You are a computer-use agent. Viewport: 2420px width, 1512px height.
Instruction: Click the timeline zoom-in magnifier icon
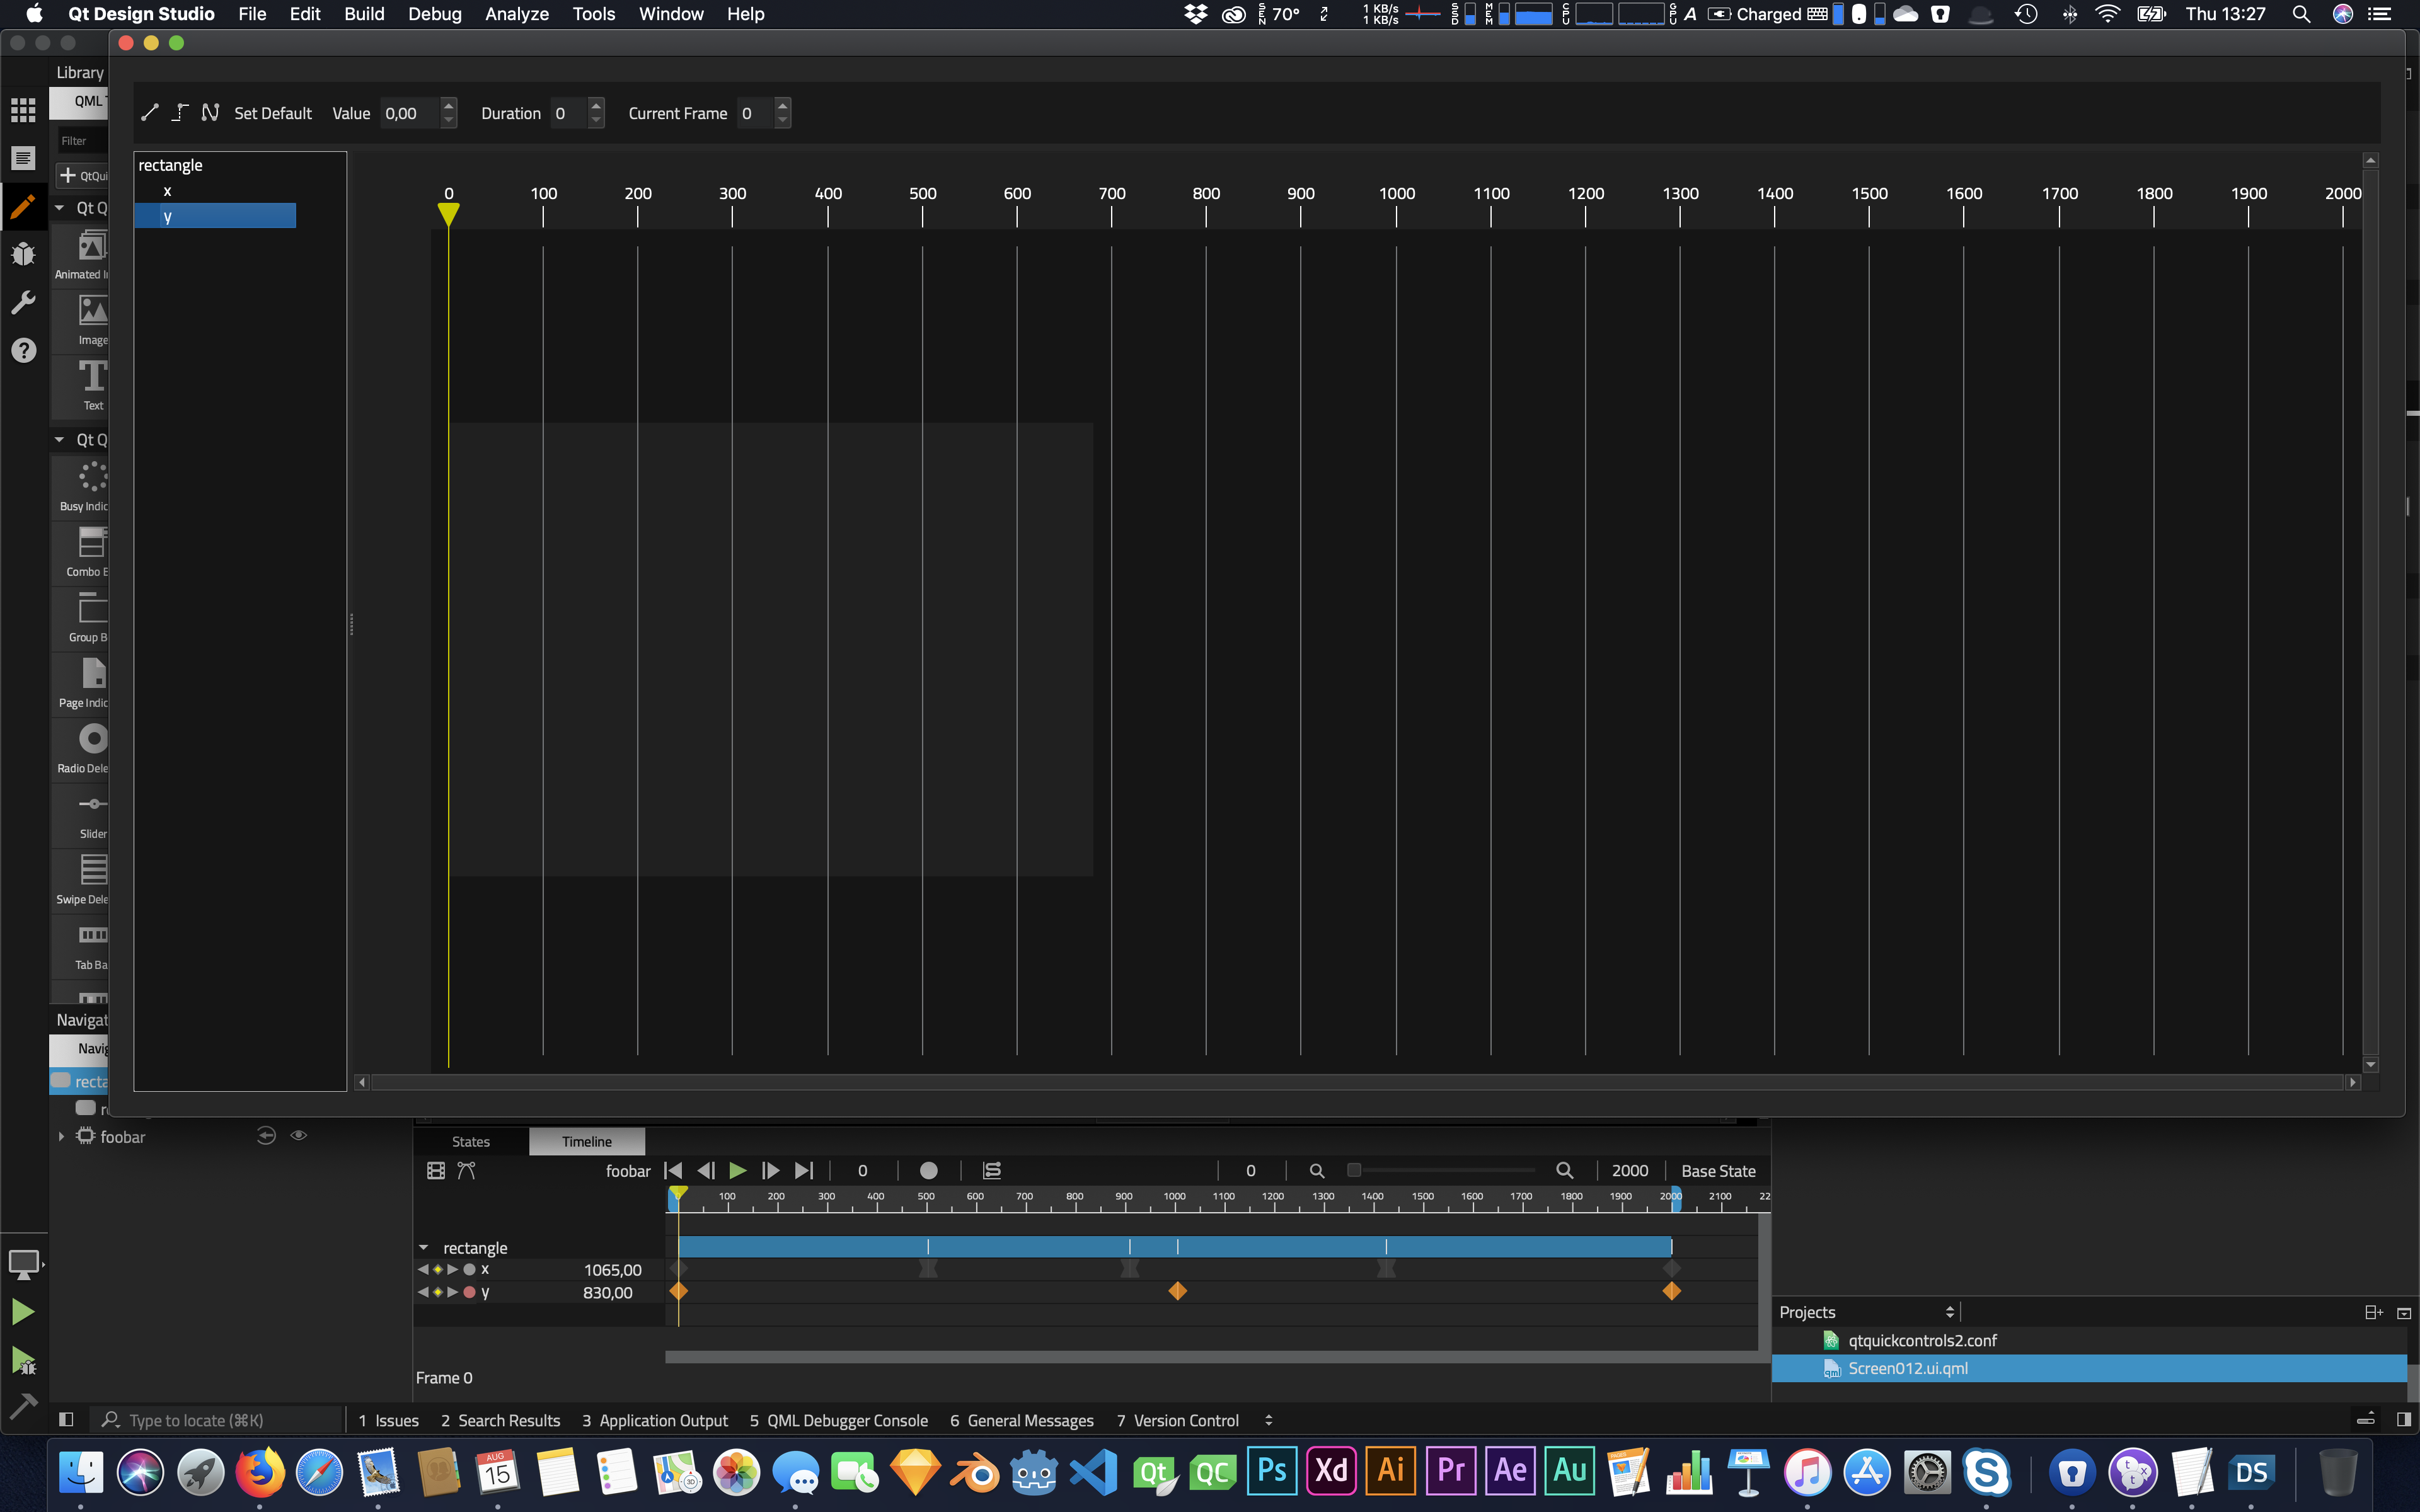[1564, 1170]
